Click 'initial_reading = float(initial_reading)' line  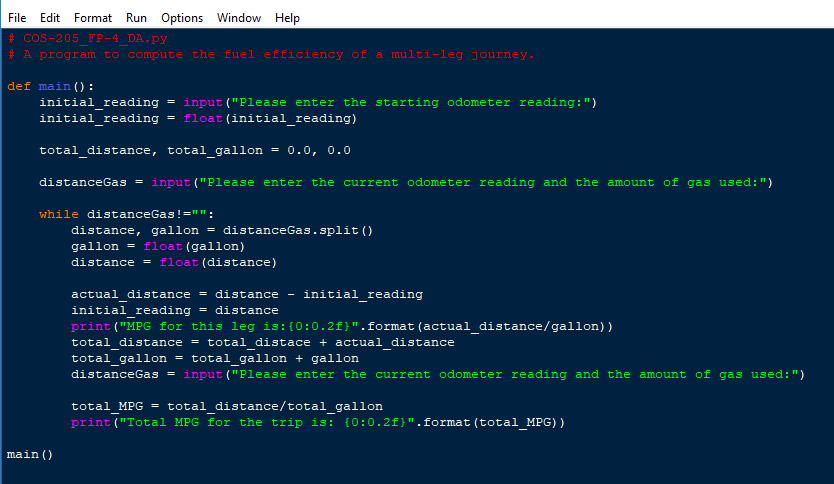(x=198, y=119)
